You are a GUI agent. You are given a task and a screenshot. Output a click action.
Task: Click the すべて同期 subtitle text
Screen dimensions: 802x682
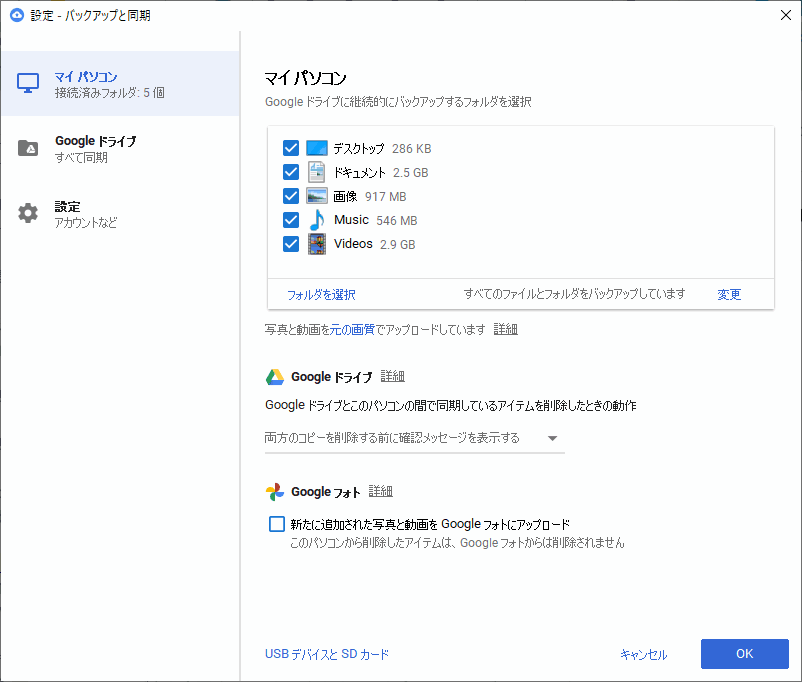[x=81, y=158]
